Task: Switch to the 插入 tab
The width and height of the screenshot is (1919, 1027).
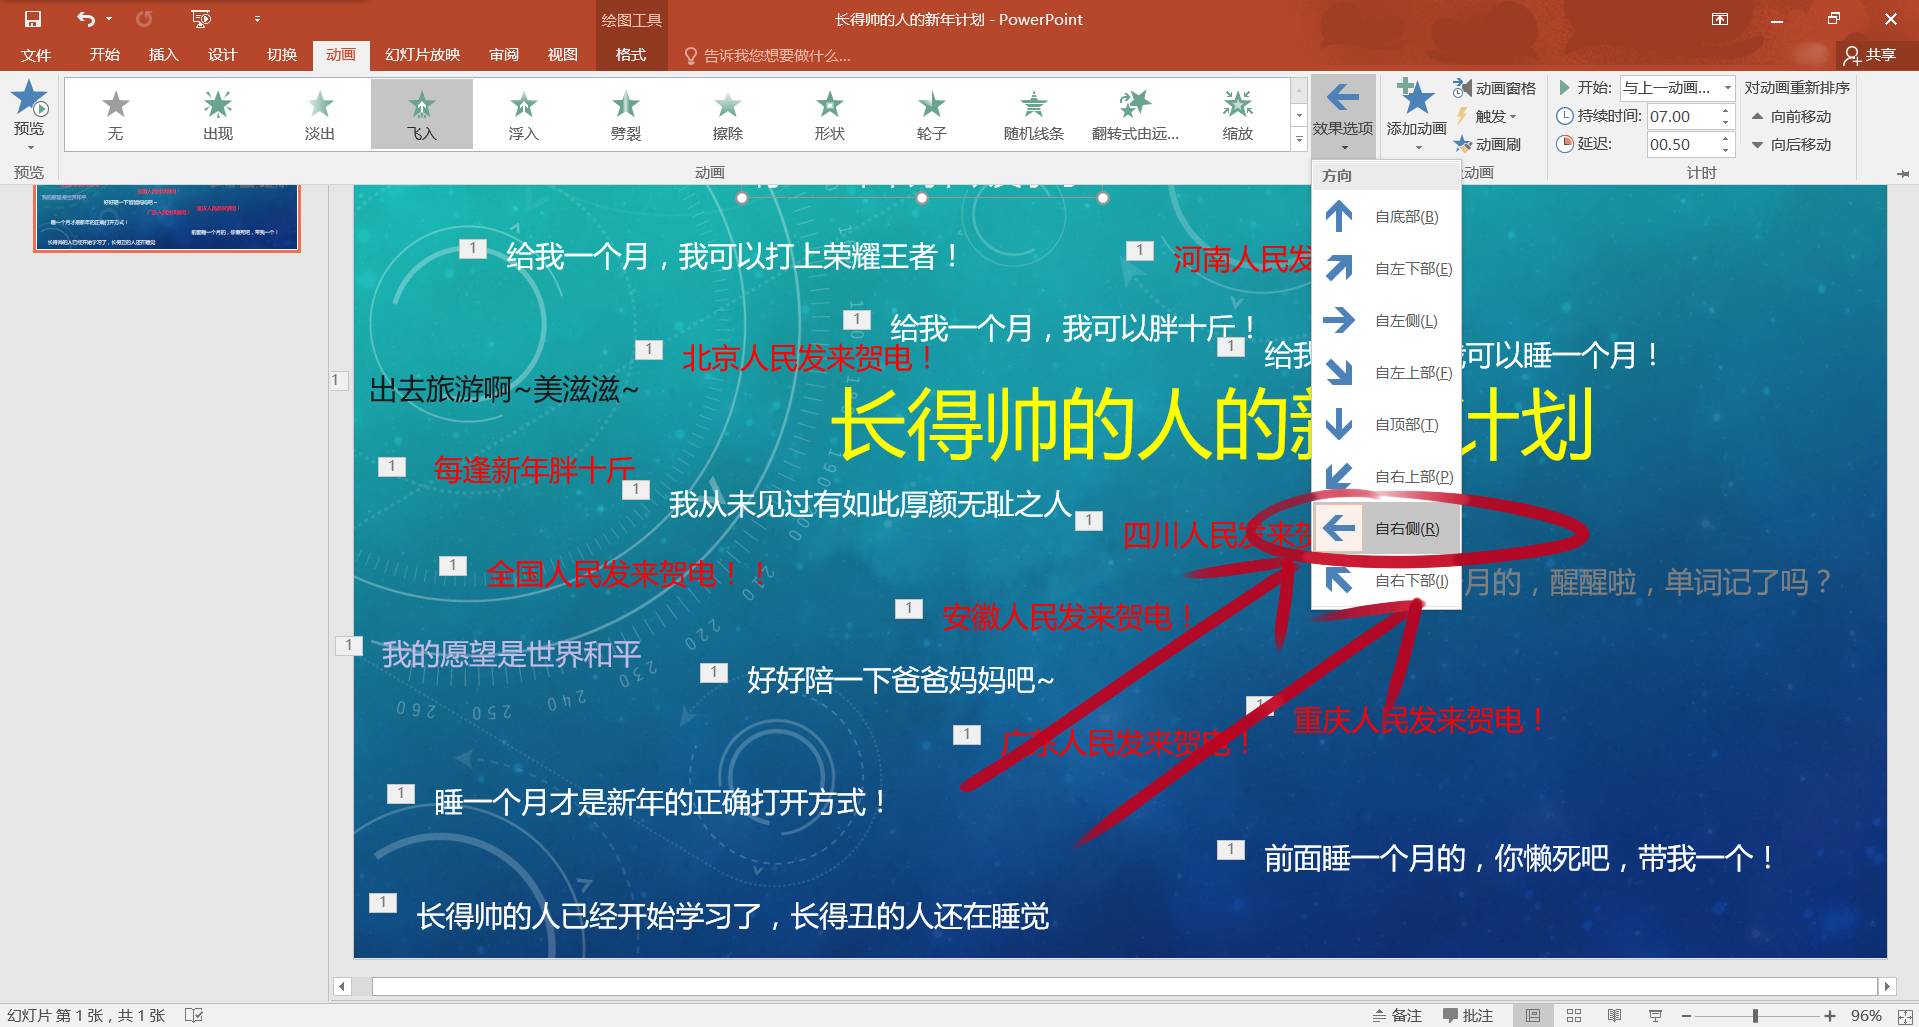Action: 163,55
